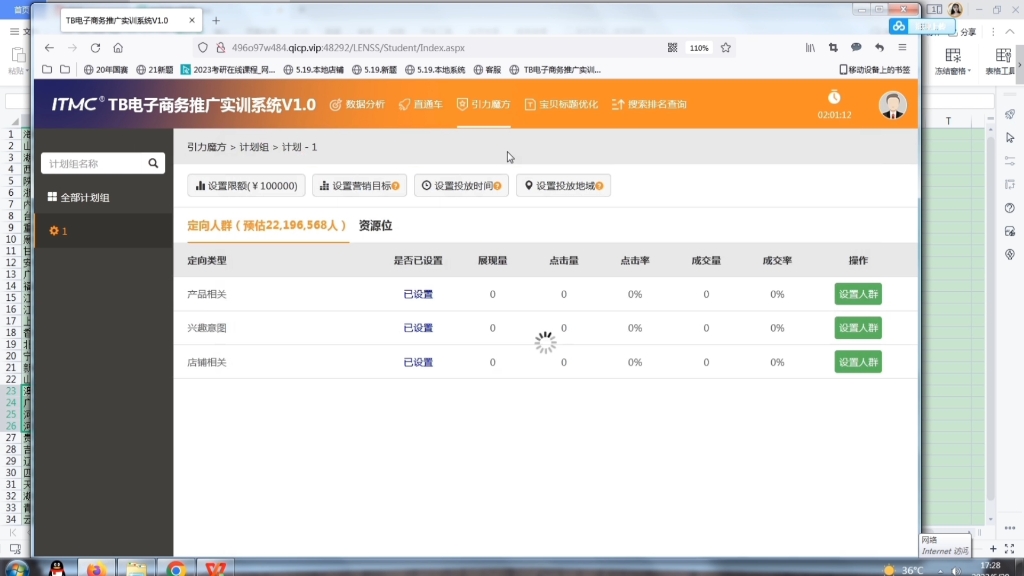The height and width of the screenshot is (576, 1024).
Task: Click the search magnifier in 计划组名称 box
Action: 153,163
